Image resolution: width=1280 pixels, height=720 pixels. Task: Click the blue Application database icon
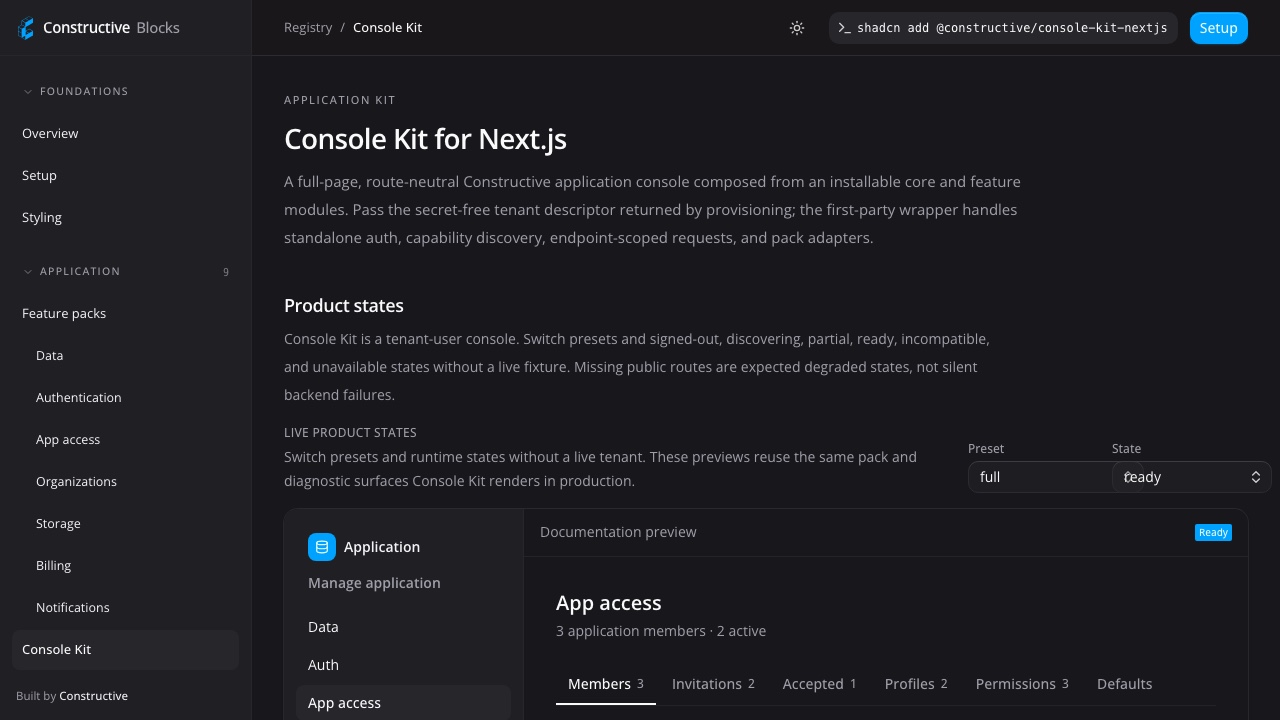[322, 547]
